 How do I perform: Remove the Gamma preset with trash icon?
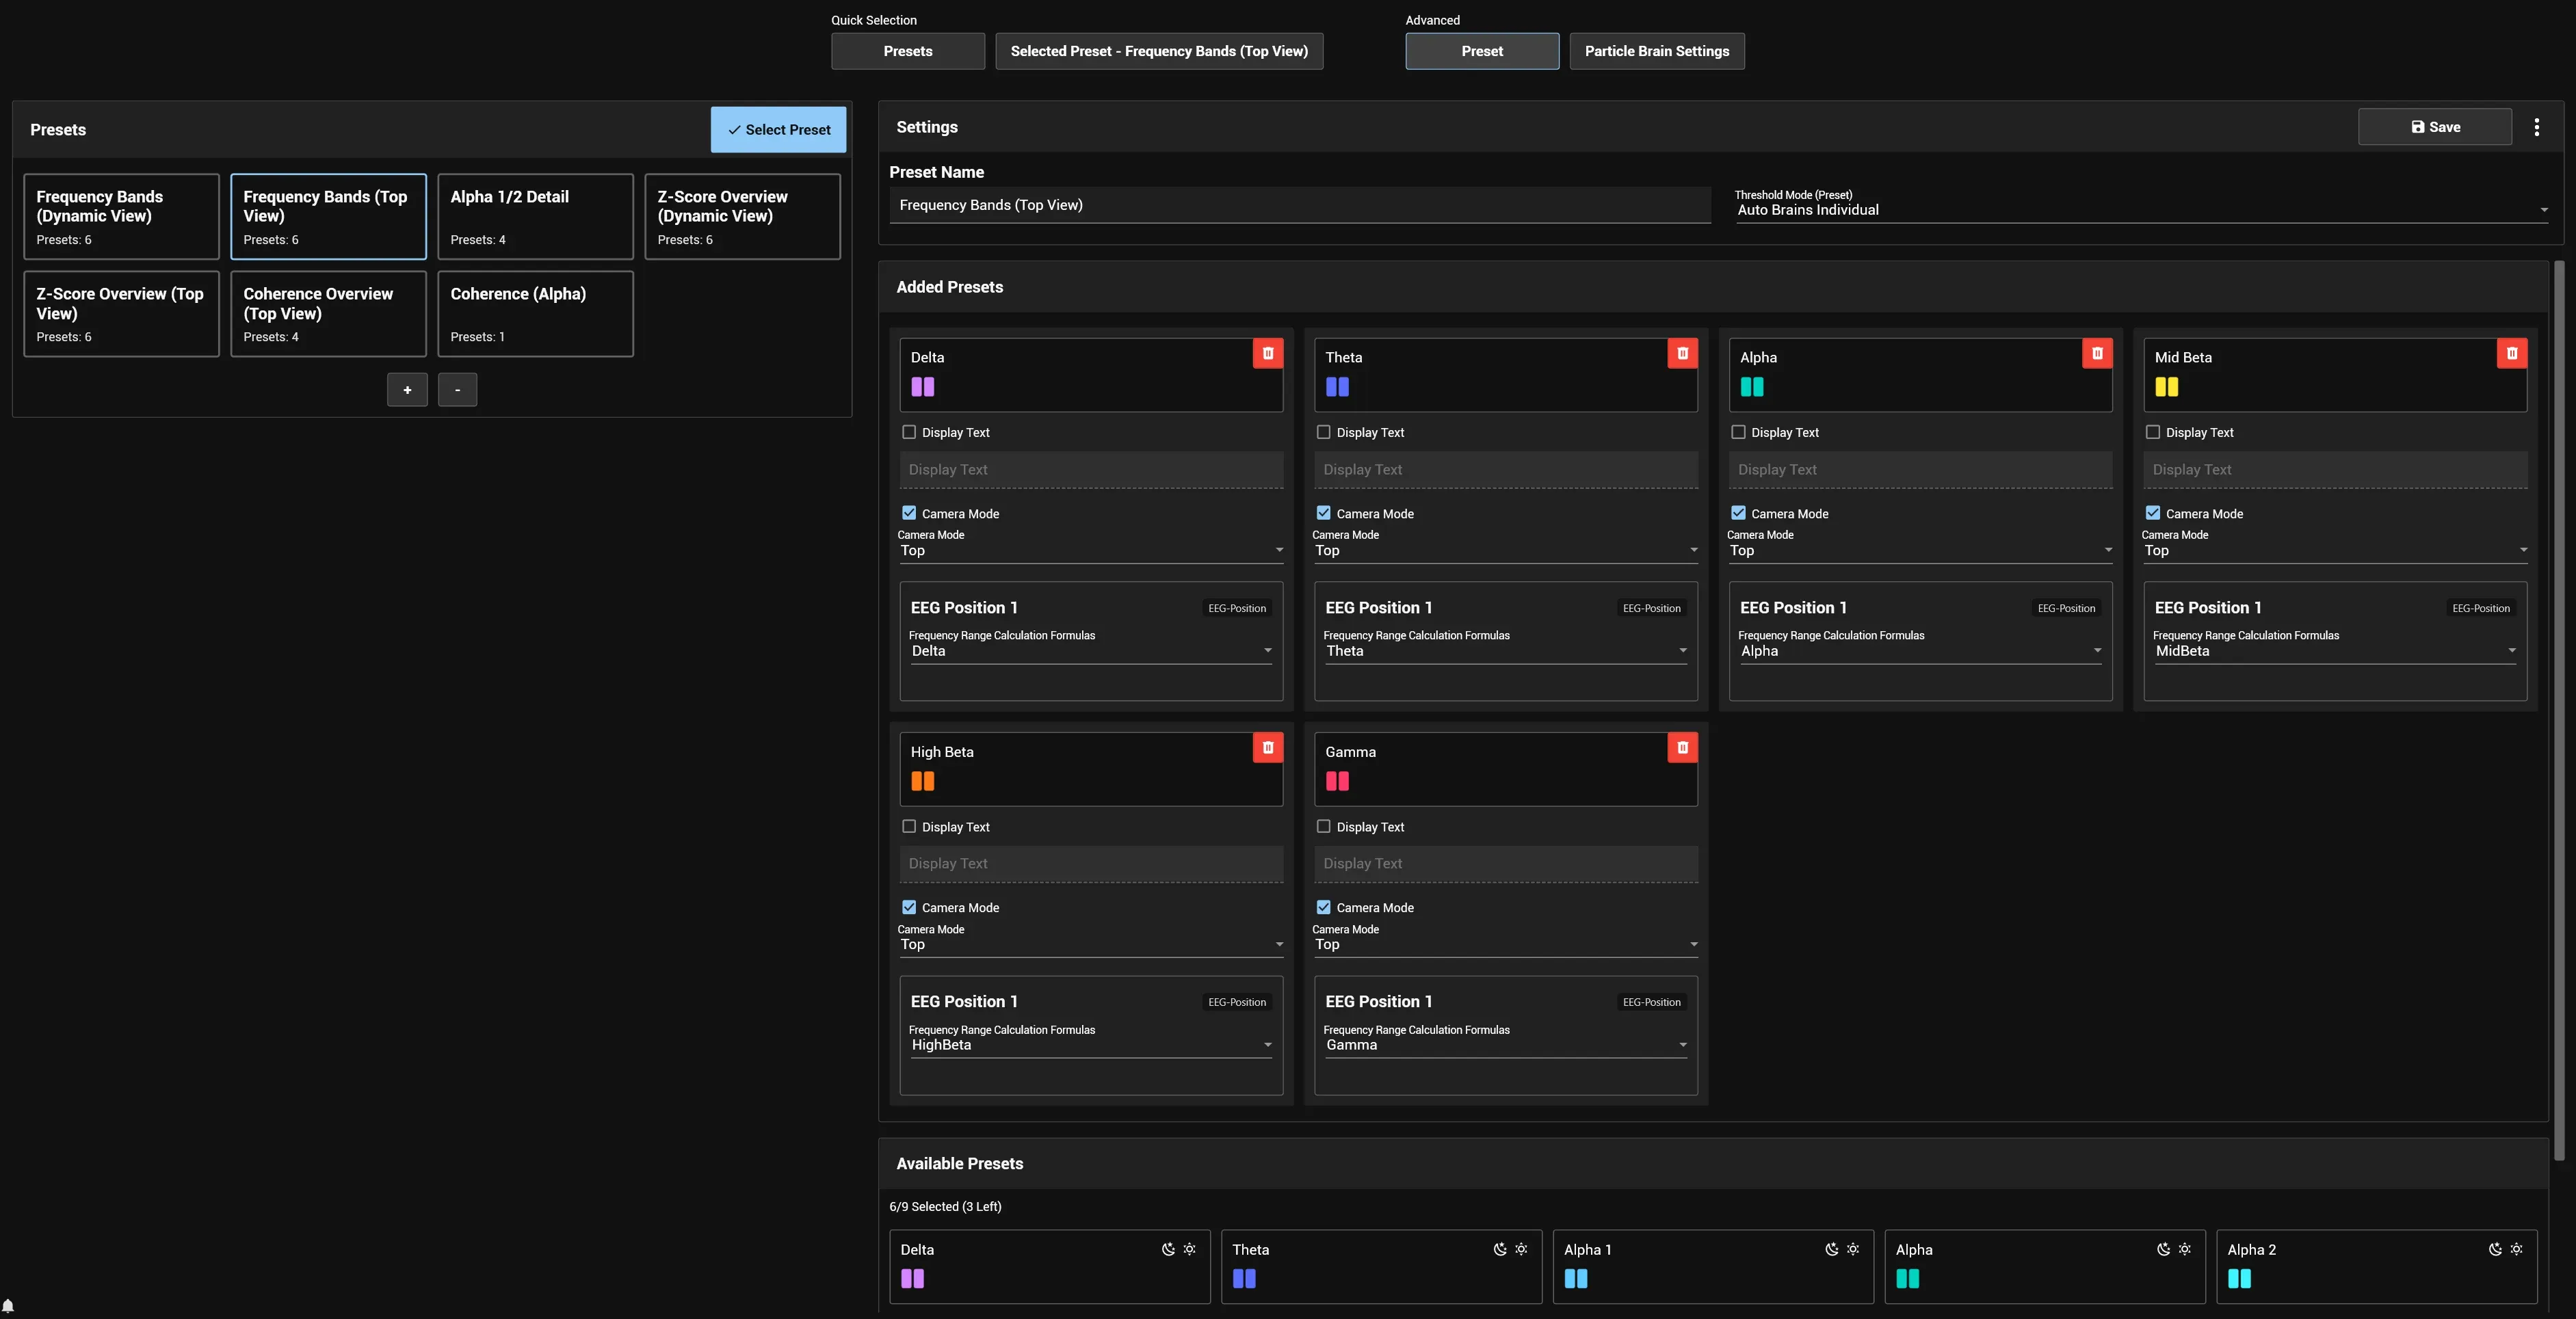pyautogui.click(x=1682, y=747)
